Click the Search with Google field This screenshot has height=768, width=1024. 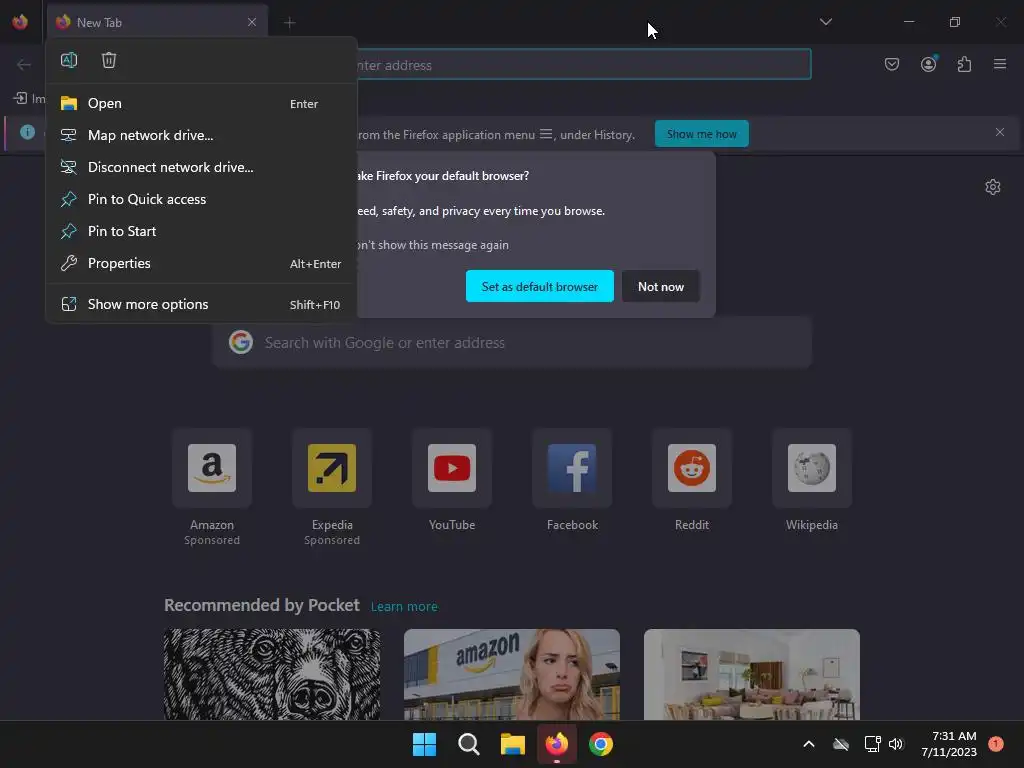tap(512, 342)
